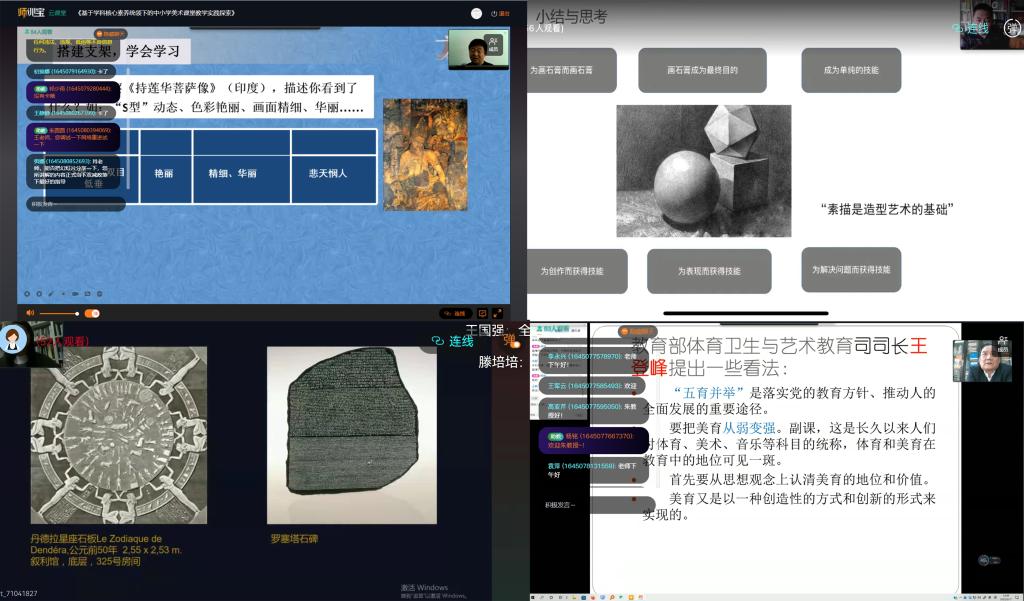Click the 退出 logout button
Viewport: 1024px width, 601px height.
coord(501,13)
